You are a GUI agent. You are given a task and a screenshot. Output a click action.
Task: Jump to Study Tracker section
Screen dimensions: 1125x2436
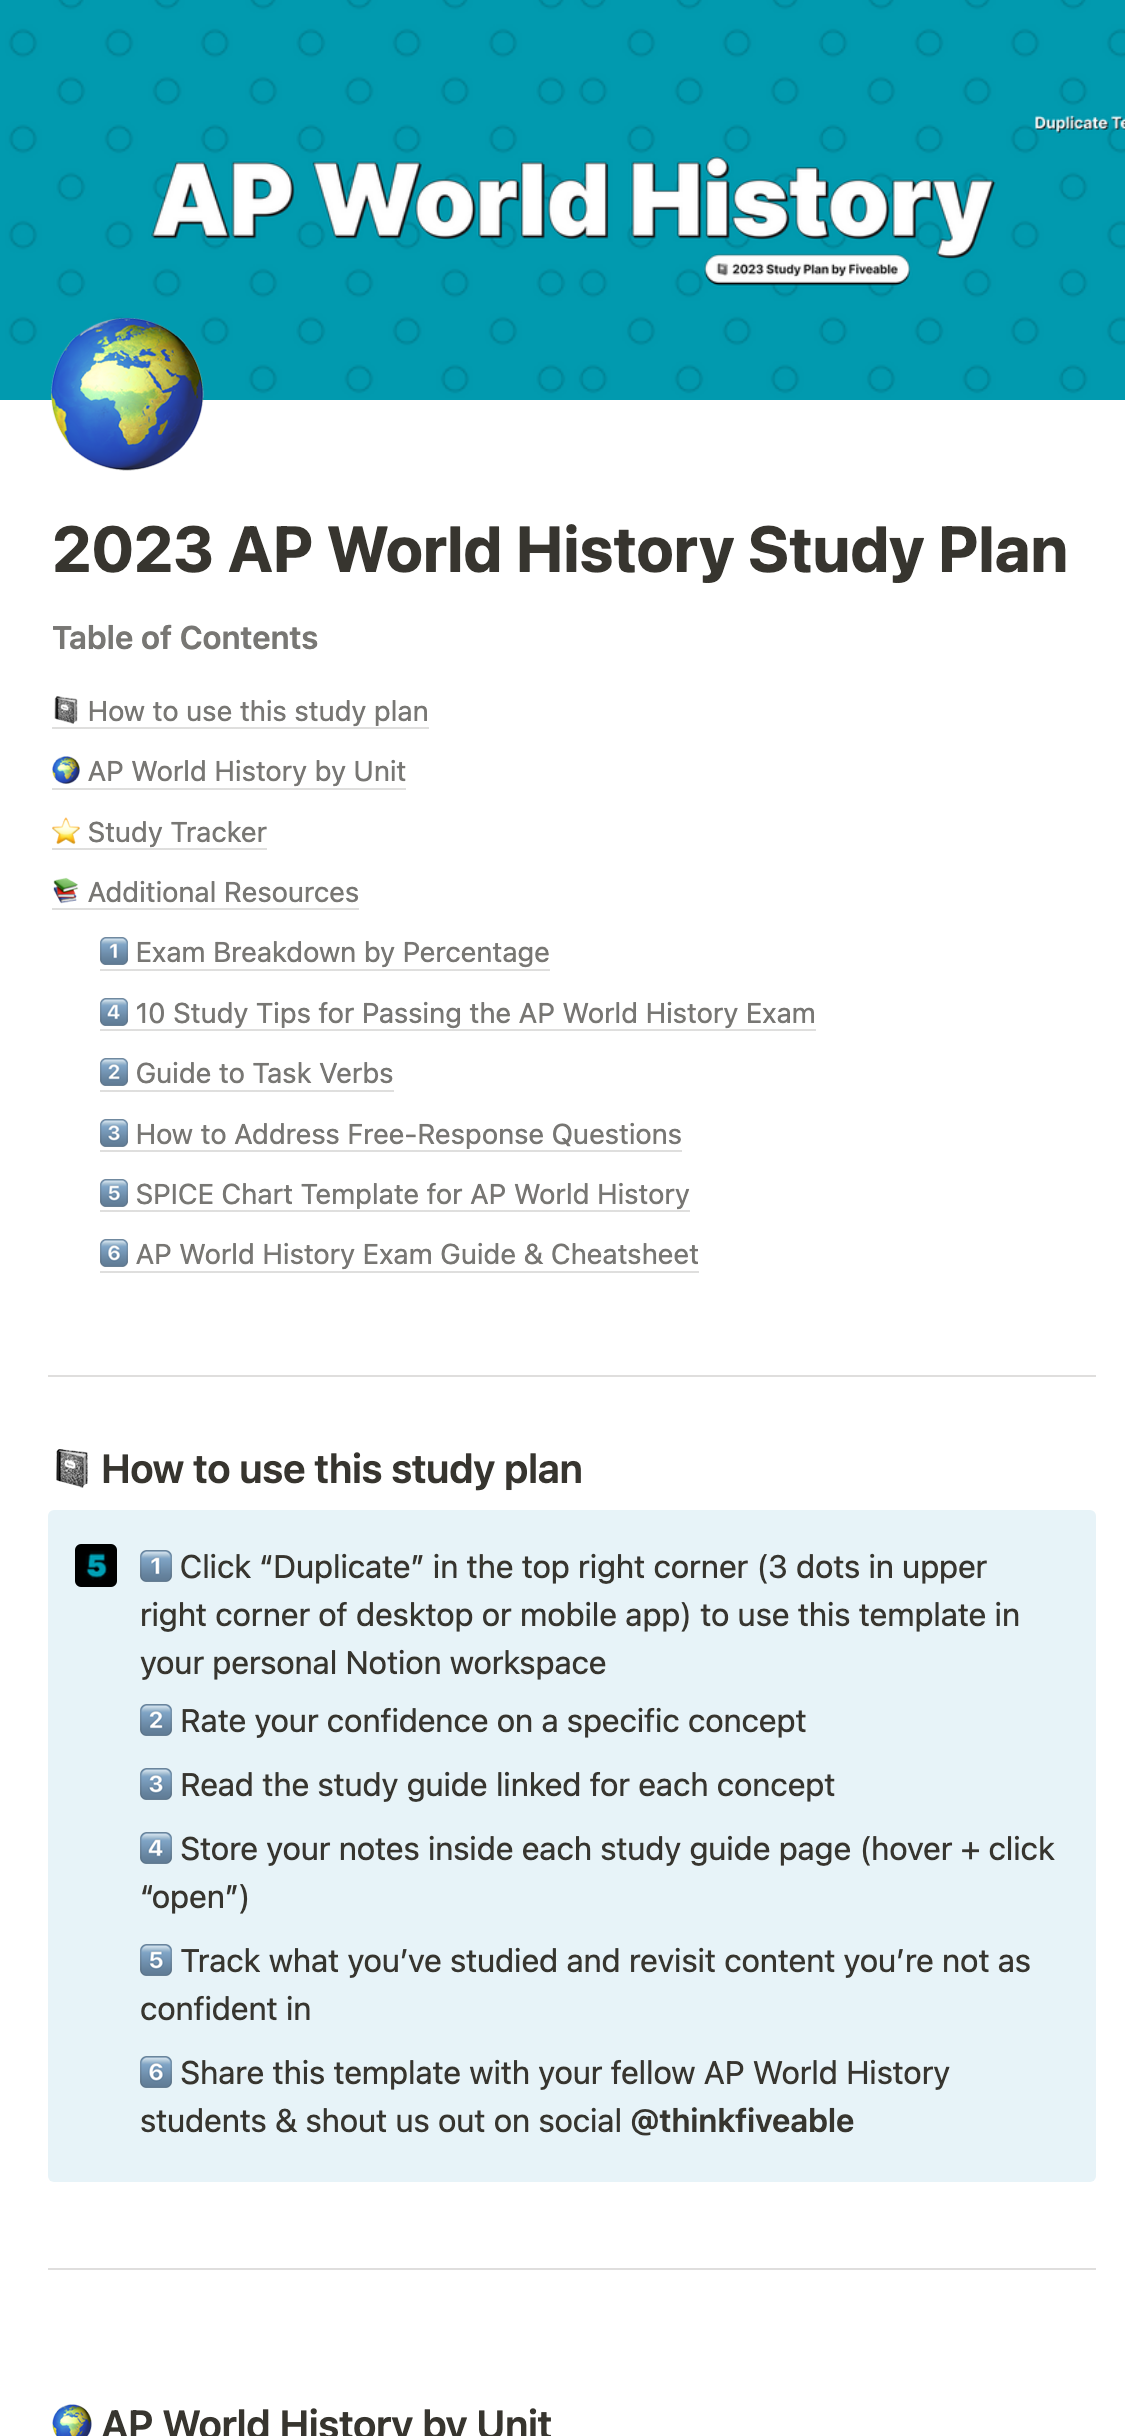click(177, 832)
